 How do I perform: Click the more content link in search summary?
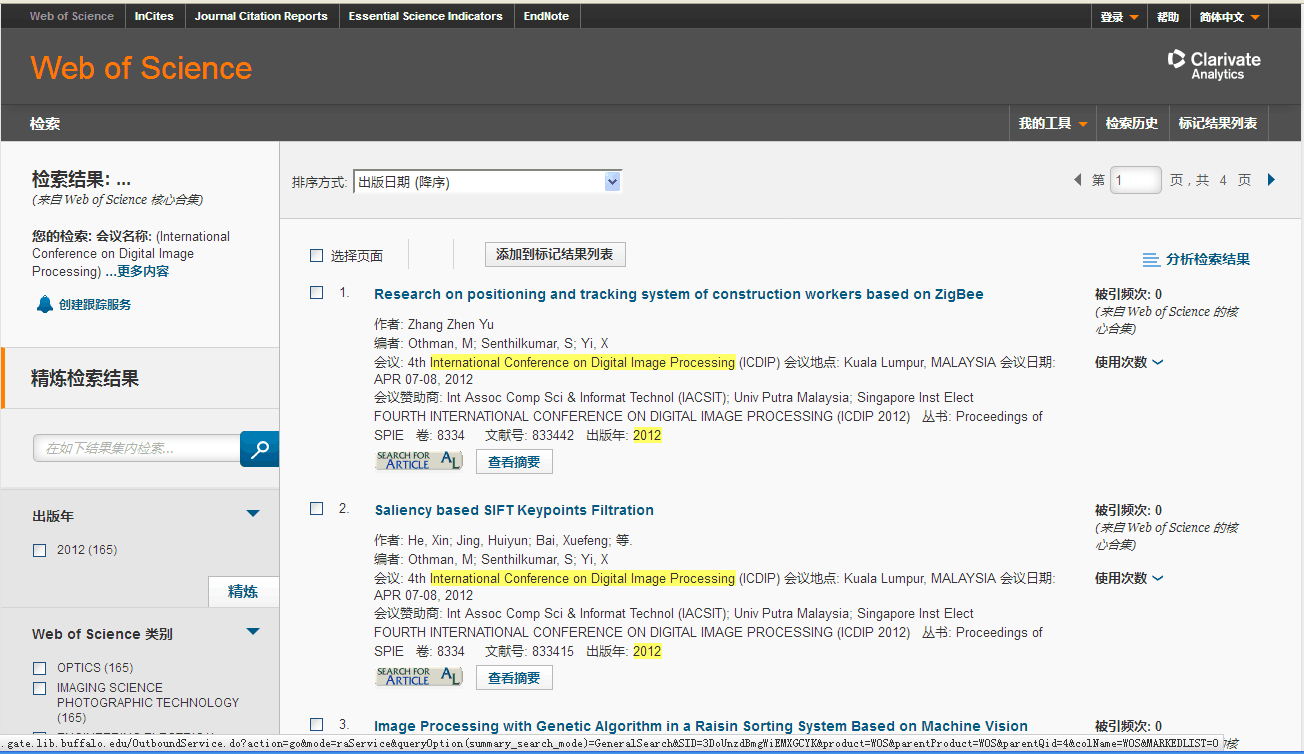143,271
